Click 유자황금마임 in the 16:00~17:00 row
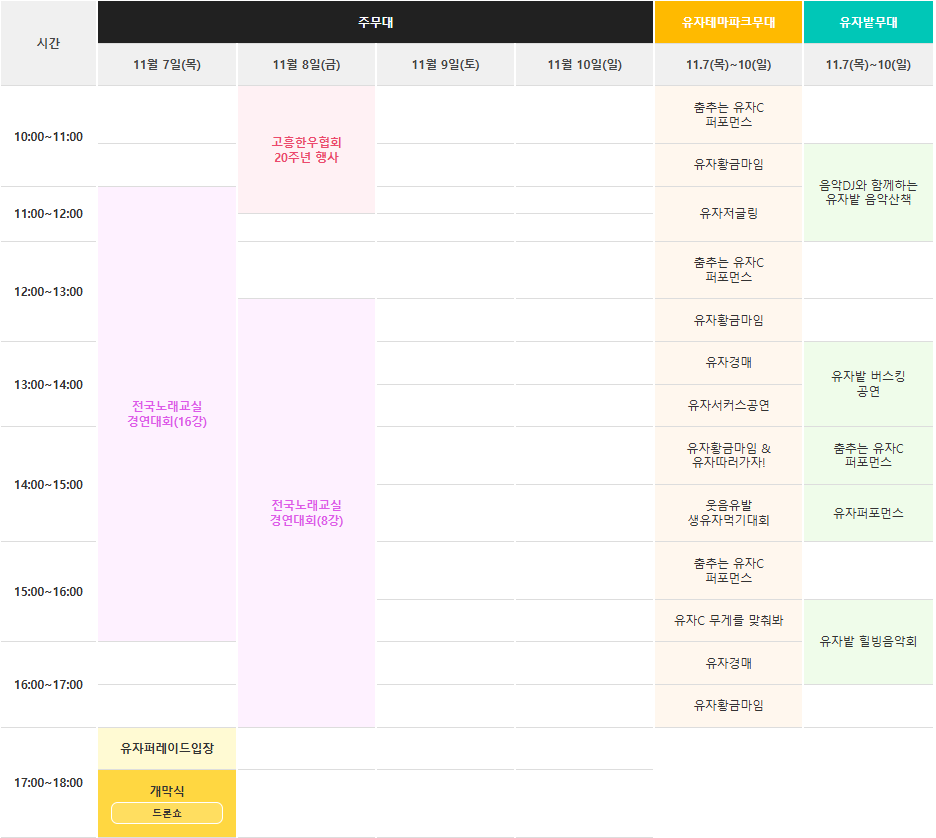The width and height of the screenshot is (936, 838). [x=728, y=705]
